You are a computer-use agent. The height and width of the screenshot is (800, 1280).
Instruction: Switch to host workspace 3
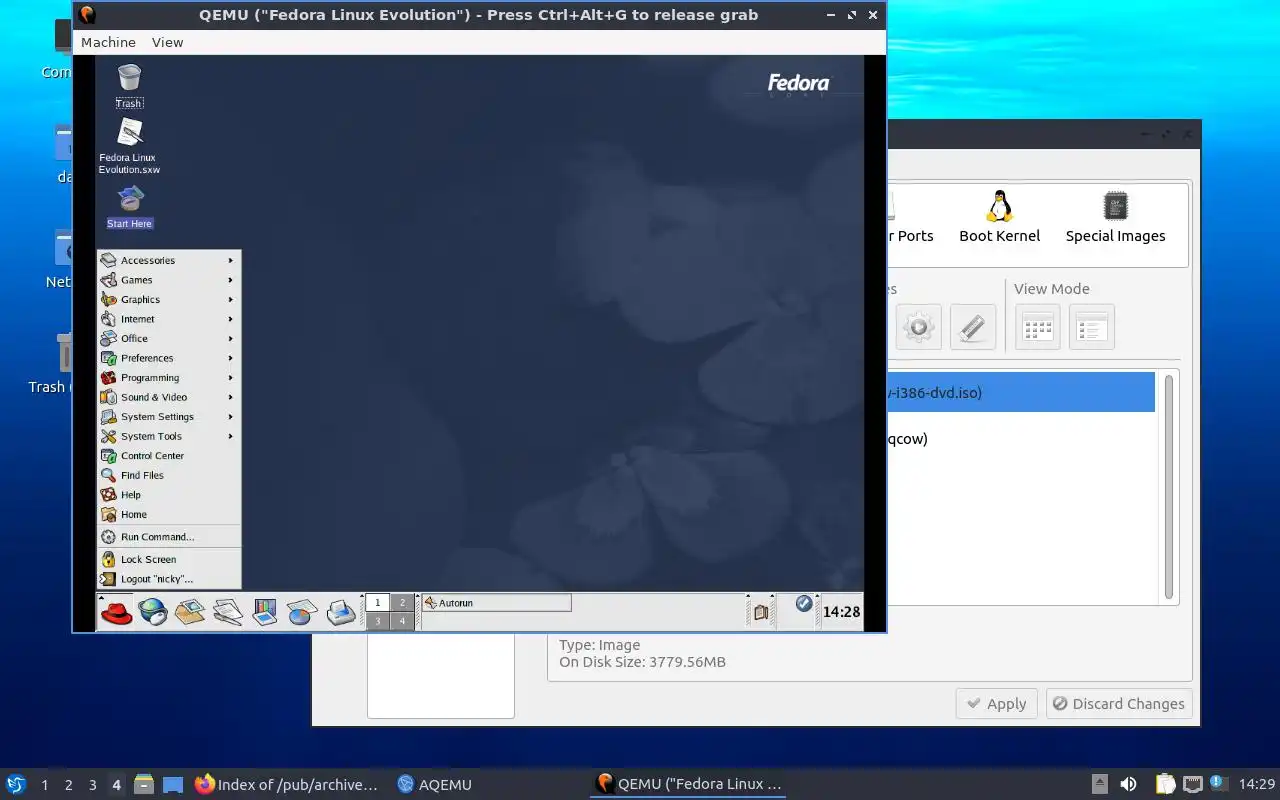tap(92, 785)
